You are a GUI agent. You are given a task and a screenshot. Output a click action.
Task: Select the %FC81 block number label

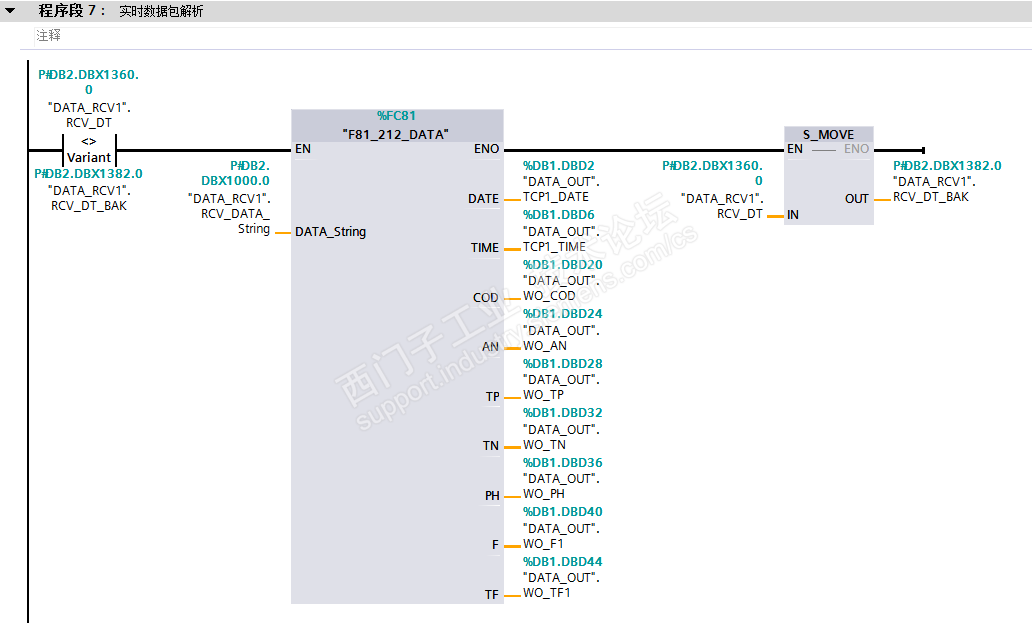(x=396, y=116)
